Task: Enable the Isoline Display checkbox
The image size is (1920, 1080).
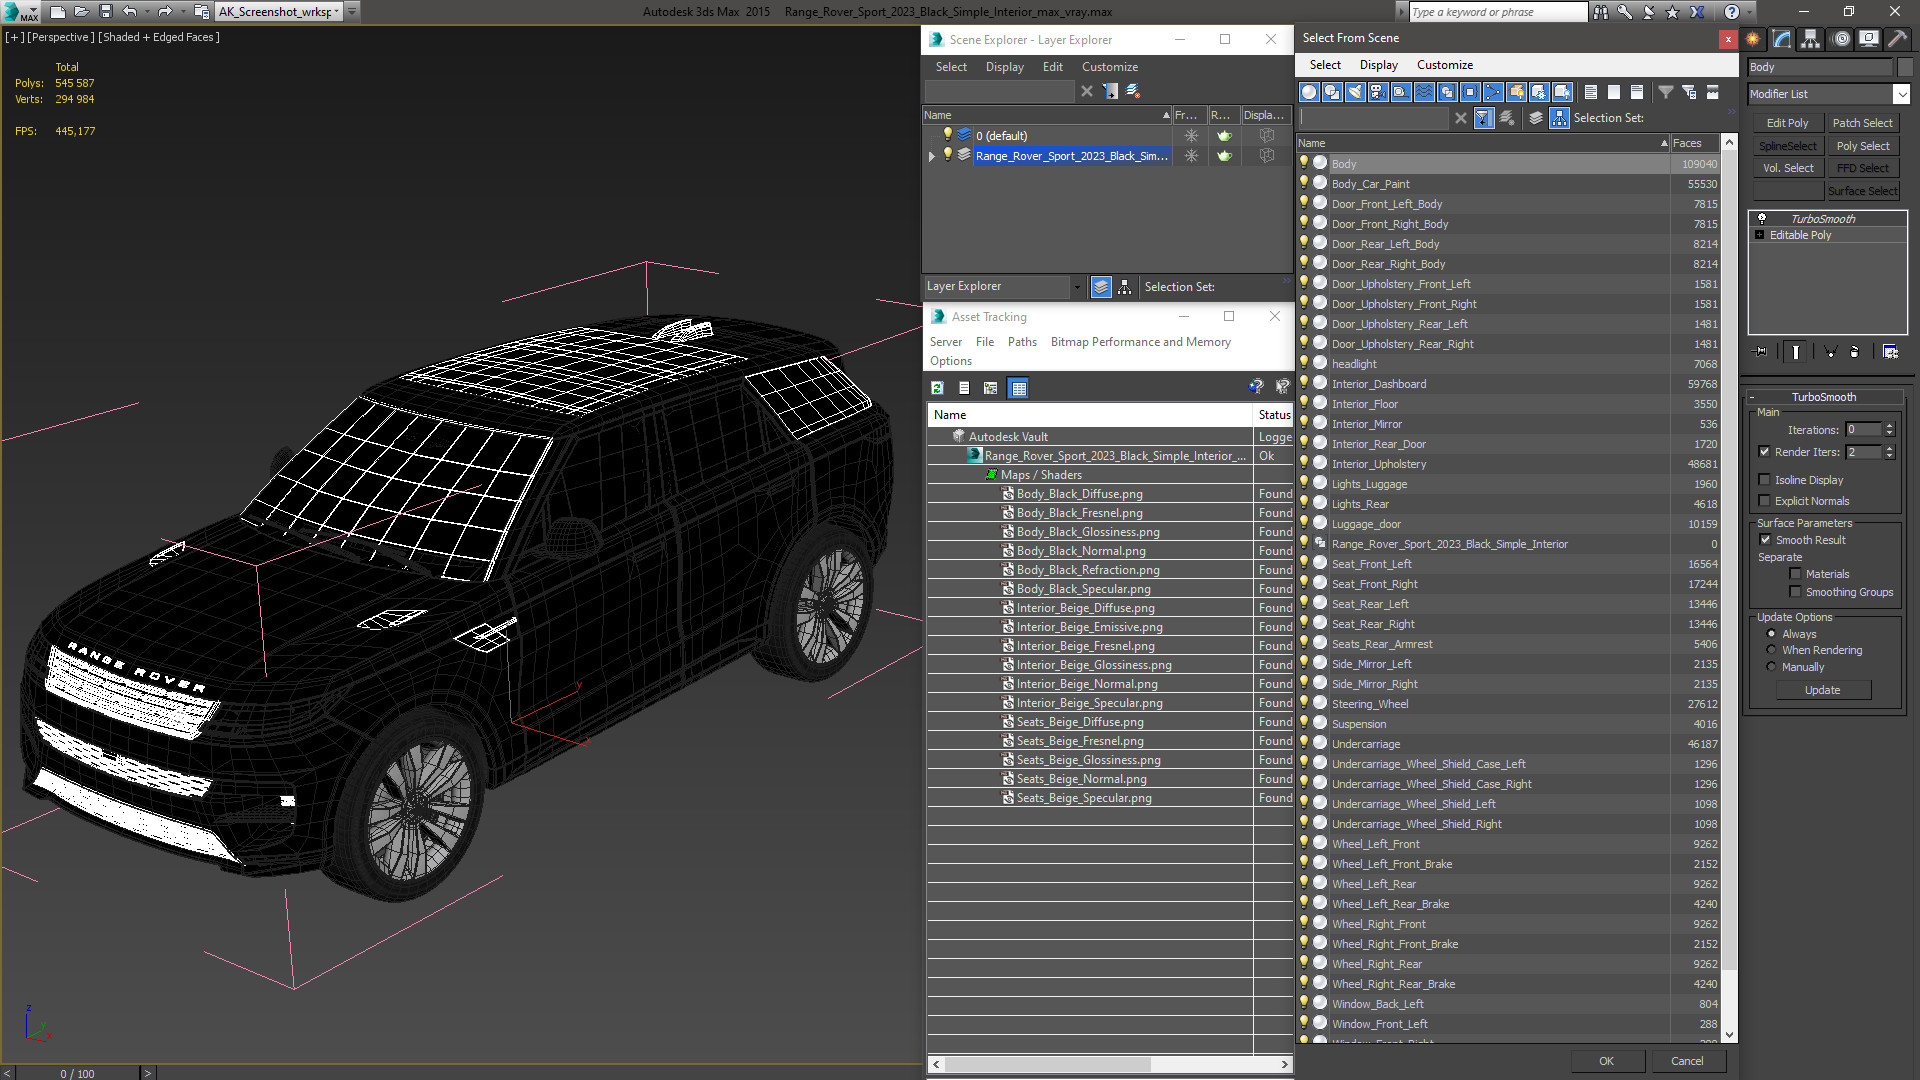Action: pyautogui.click(x=1765, y=480)
